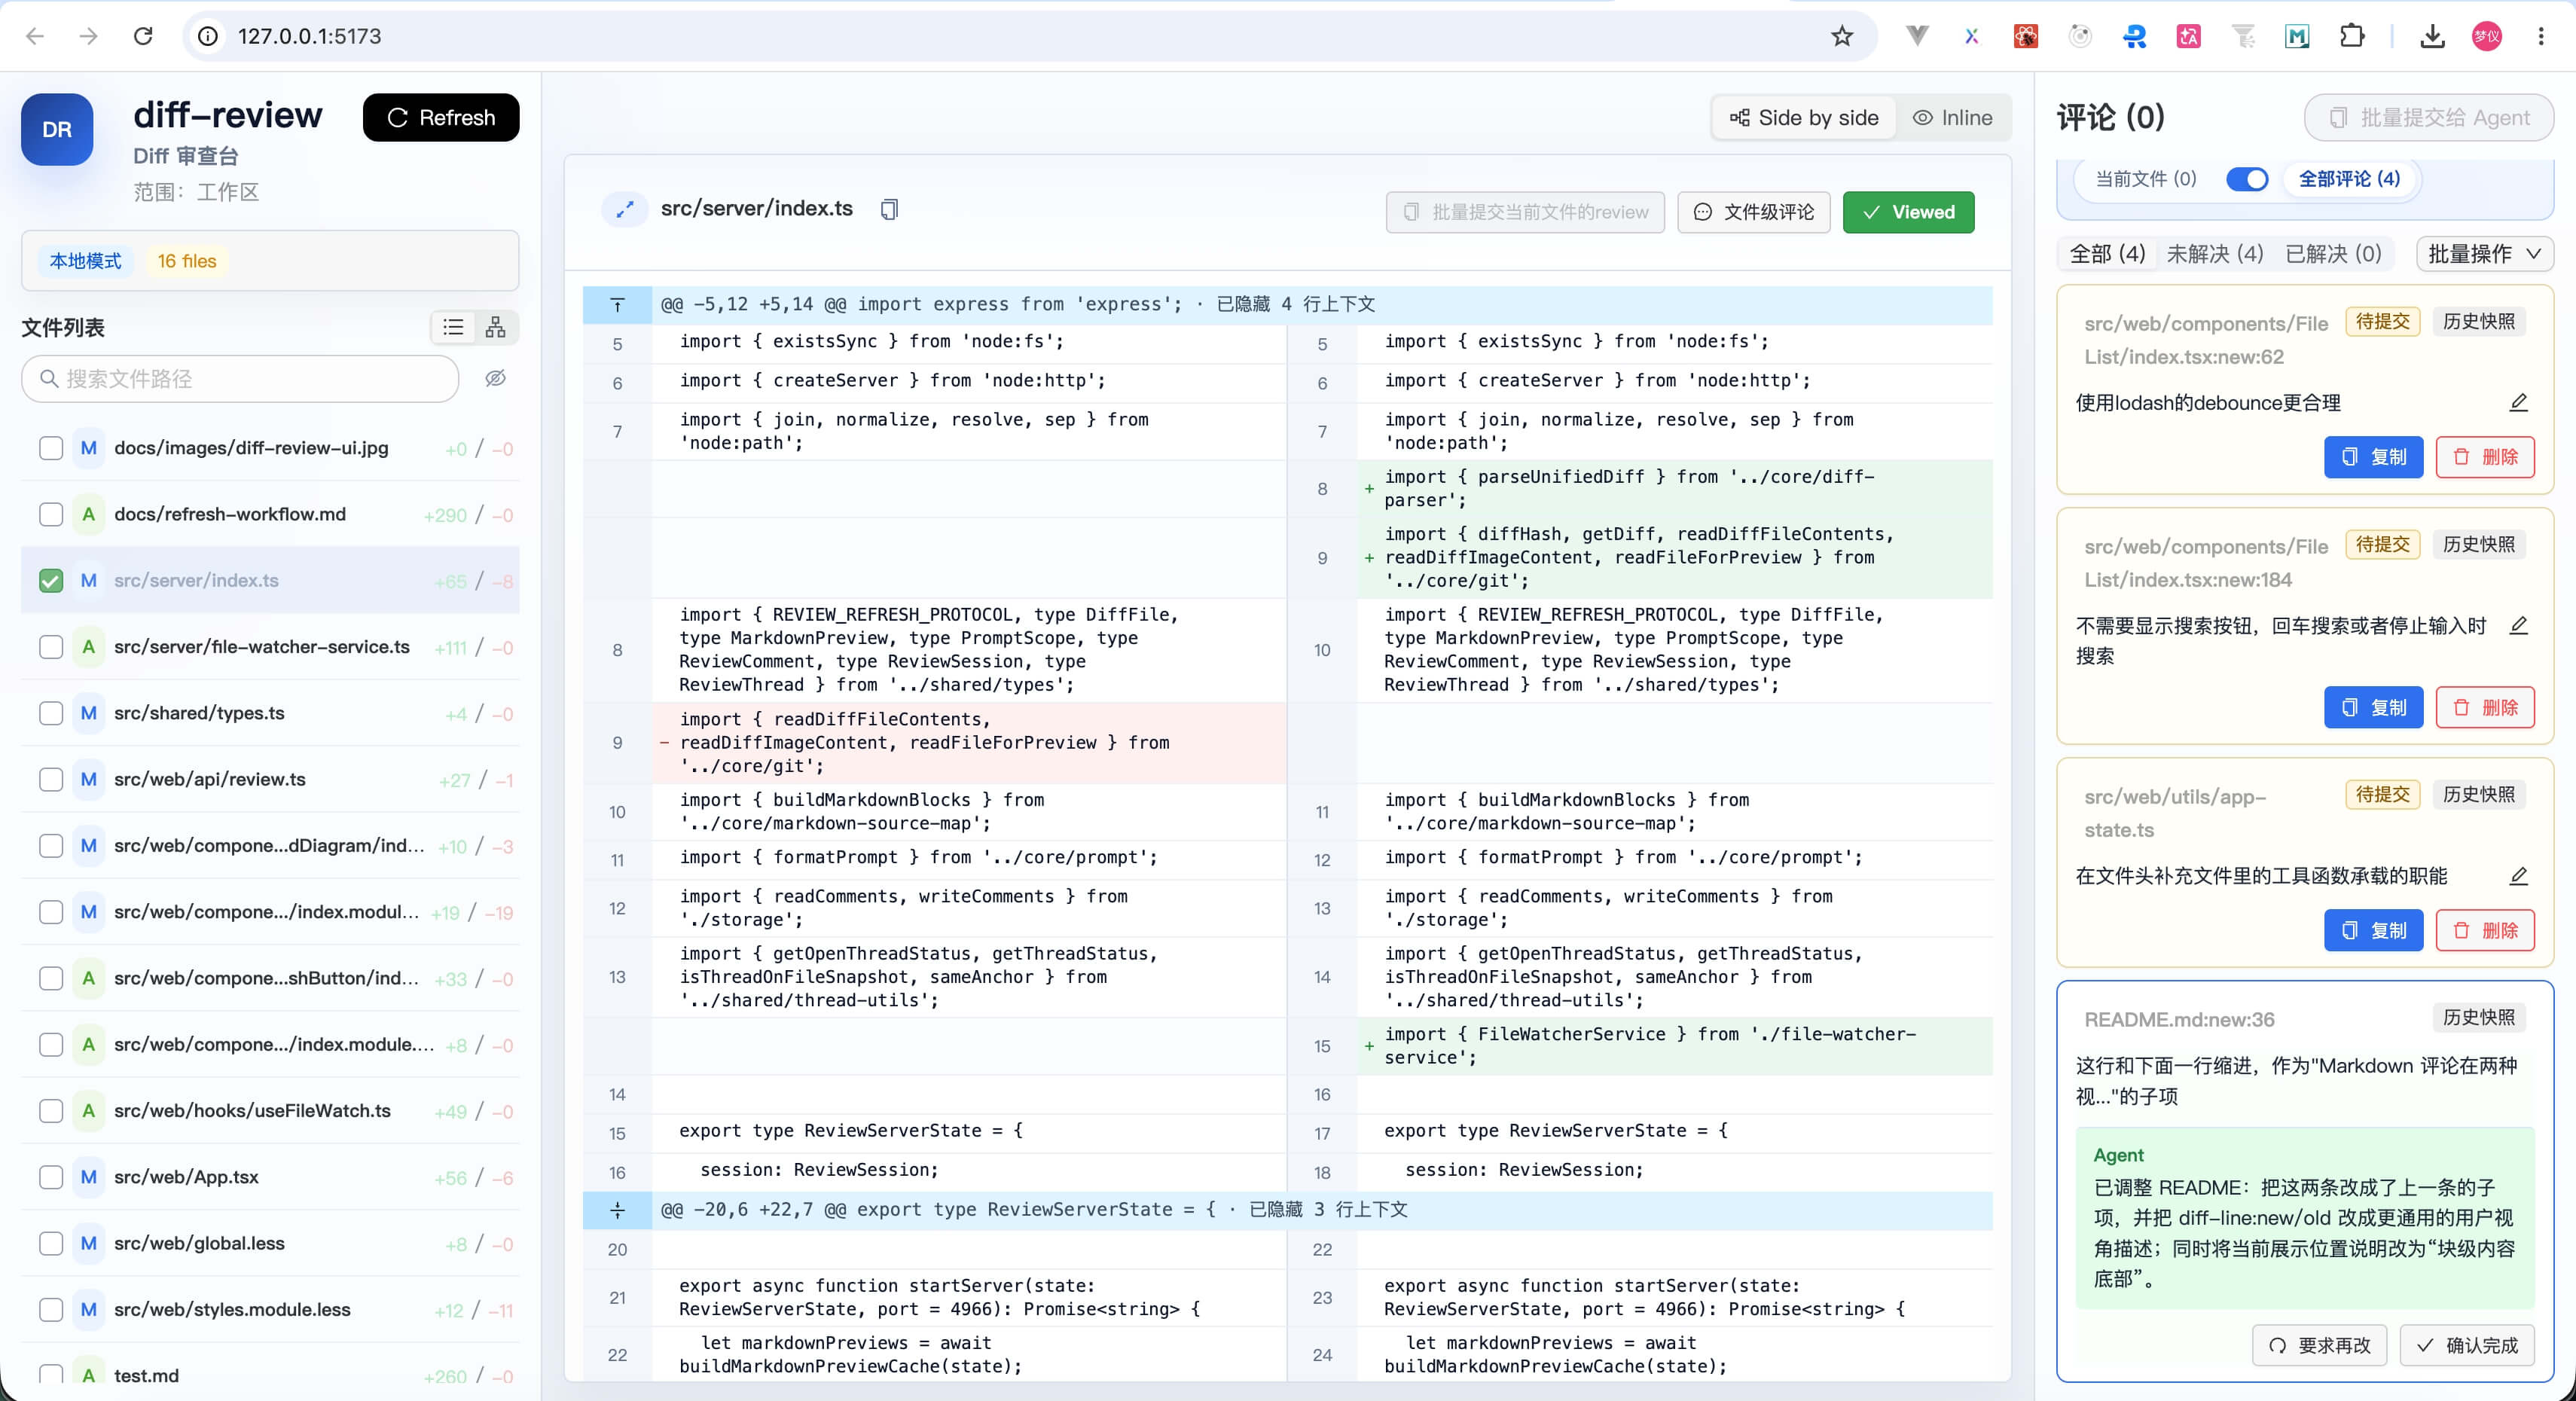Image resolution: width=2576 pixels, height=1401 pixels.
Task: Check the docs/refresh-workflow.md checkbox
Action: point(51,514)
